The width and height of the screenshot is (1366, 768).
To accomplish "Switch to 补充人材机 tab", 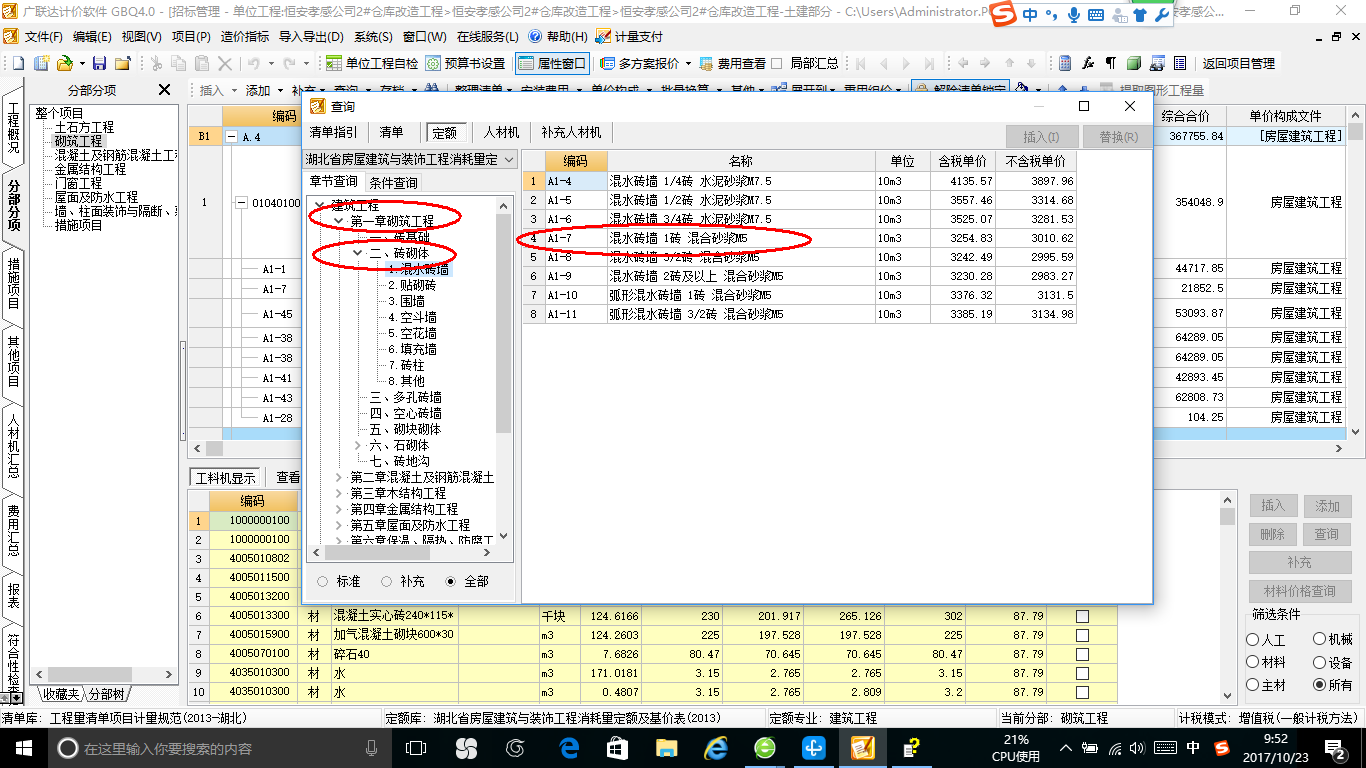I will coord(572,132).
